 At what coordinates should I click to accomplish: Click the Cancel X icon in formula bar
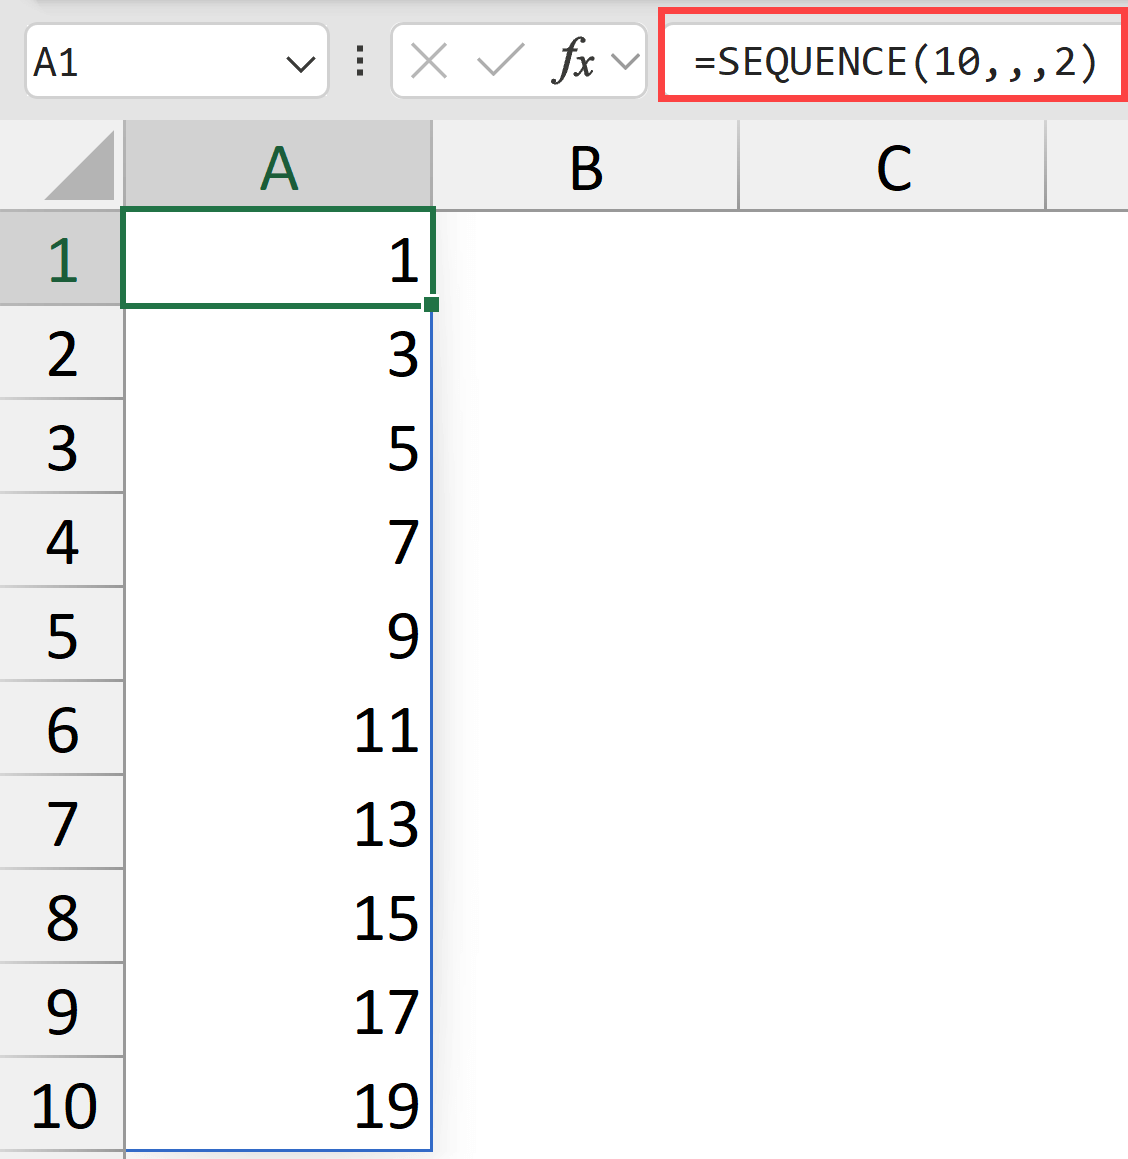tap(429, 61)
